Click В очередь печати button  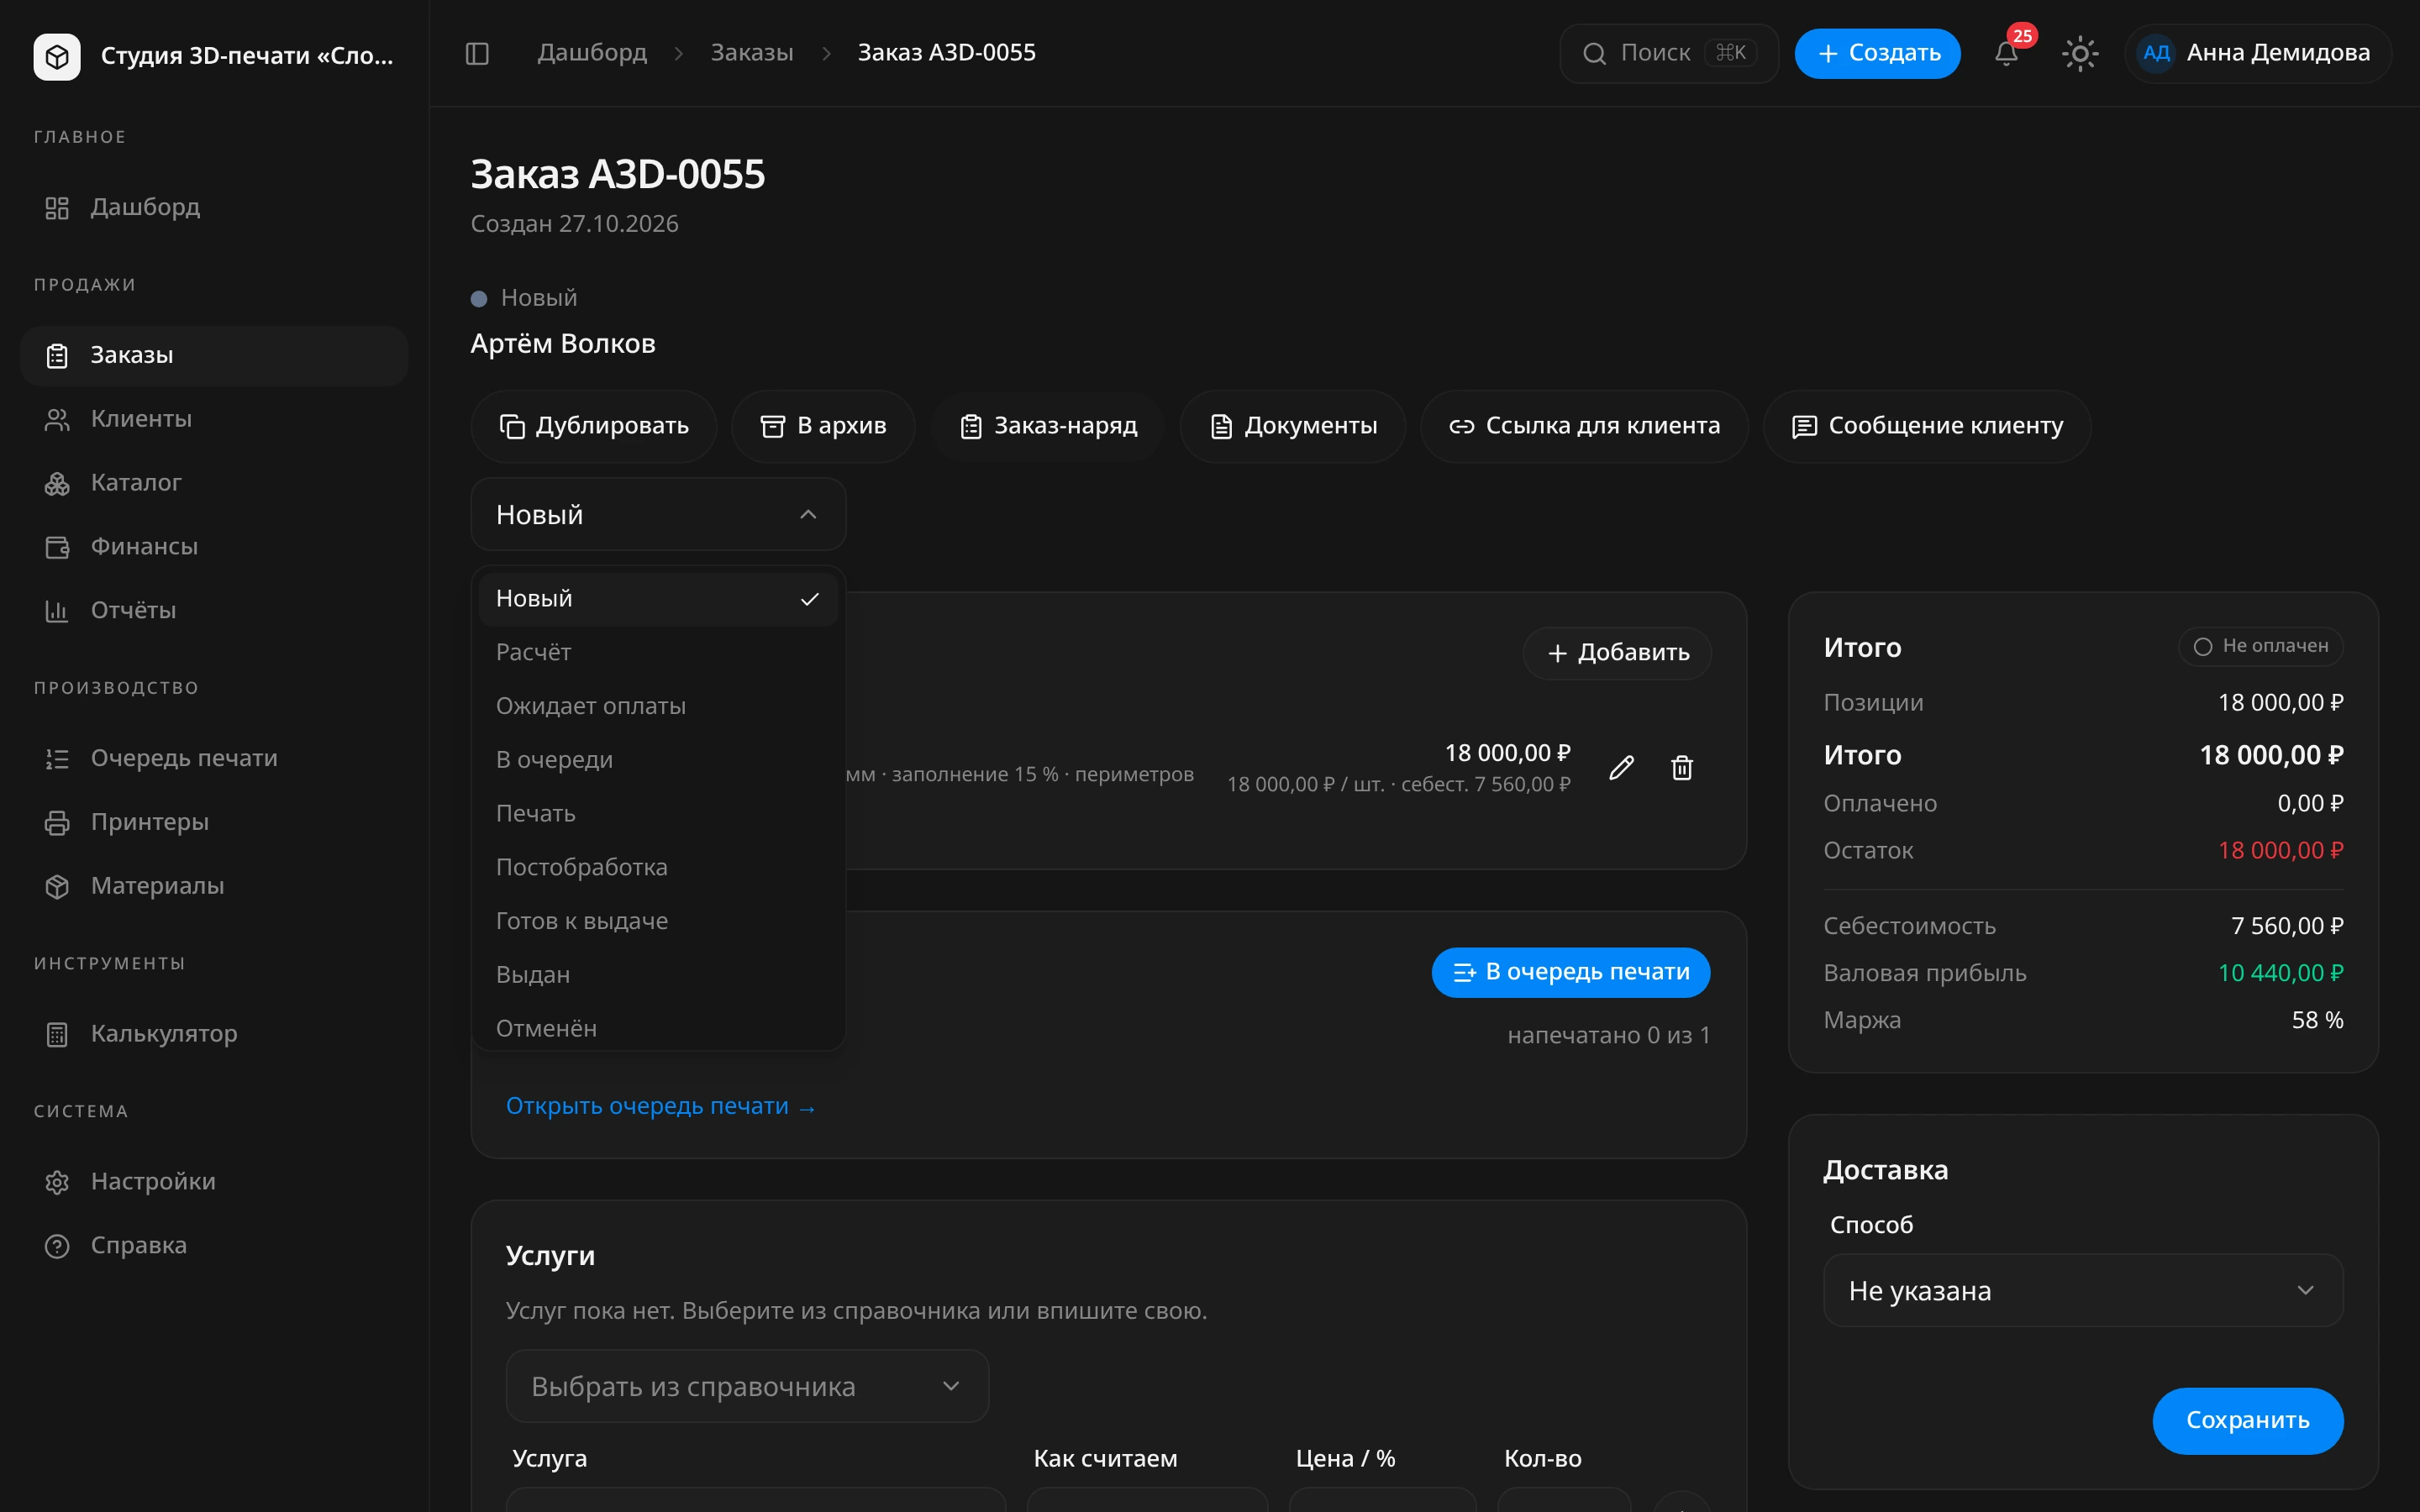click(1571, 972)
